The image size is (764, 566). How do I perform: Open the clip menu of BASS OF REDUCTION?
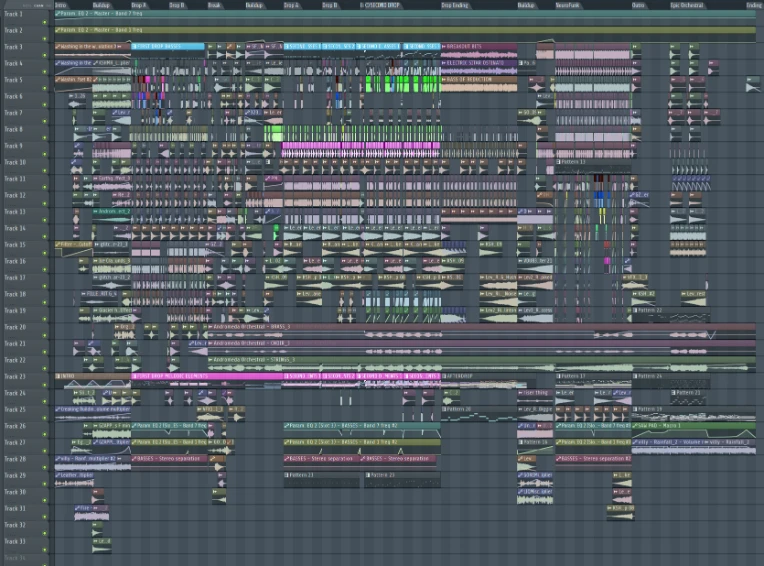click(x=444, y=79)
